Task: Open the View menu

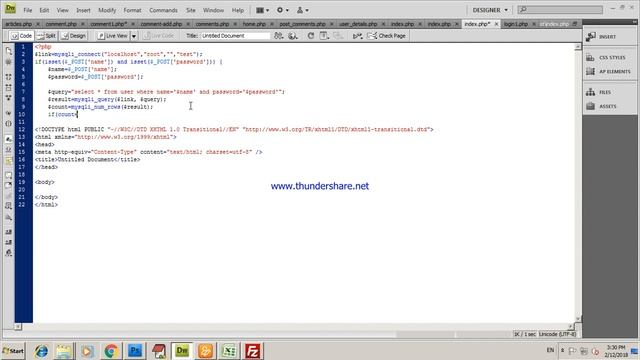Action: [62, 10]
